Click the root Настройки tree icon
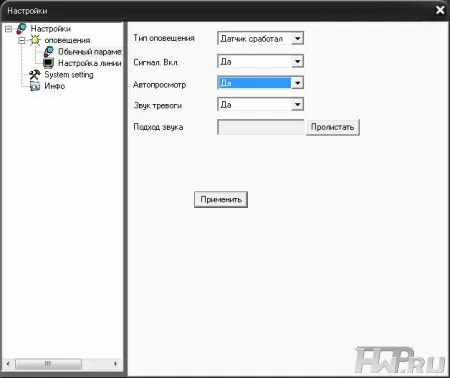The height and width of the screenshot is (378, 450). (x=21, y=29)
